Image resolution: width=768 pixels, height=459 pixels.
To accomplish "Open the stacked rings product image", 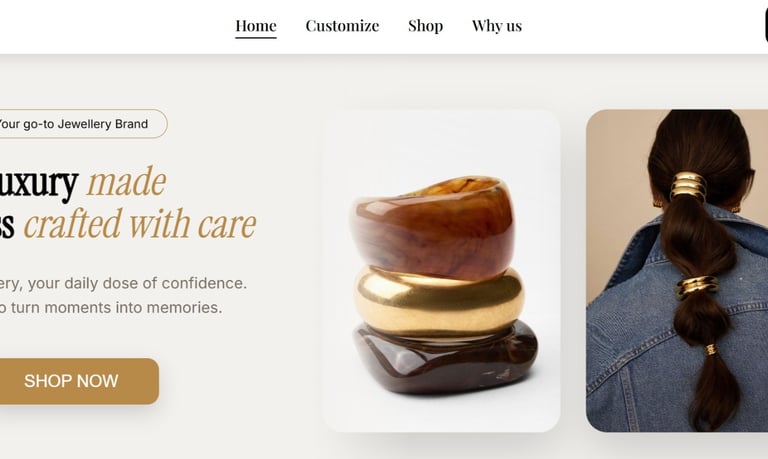I will [x=442, y=271].
